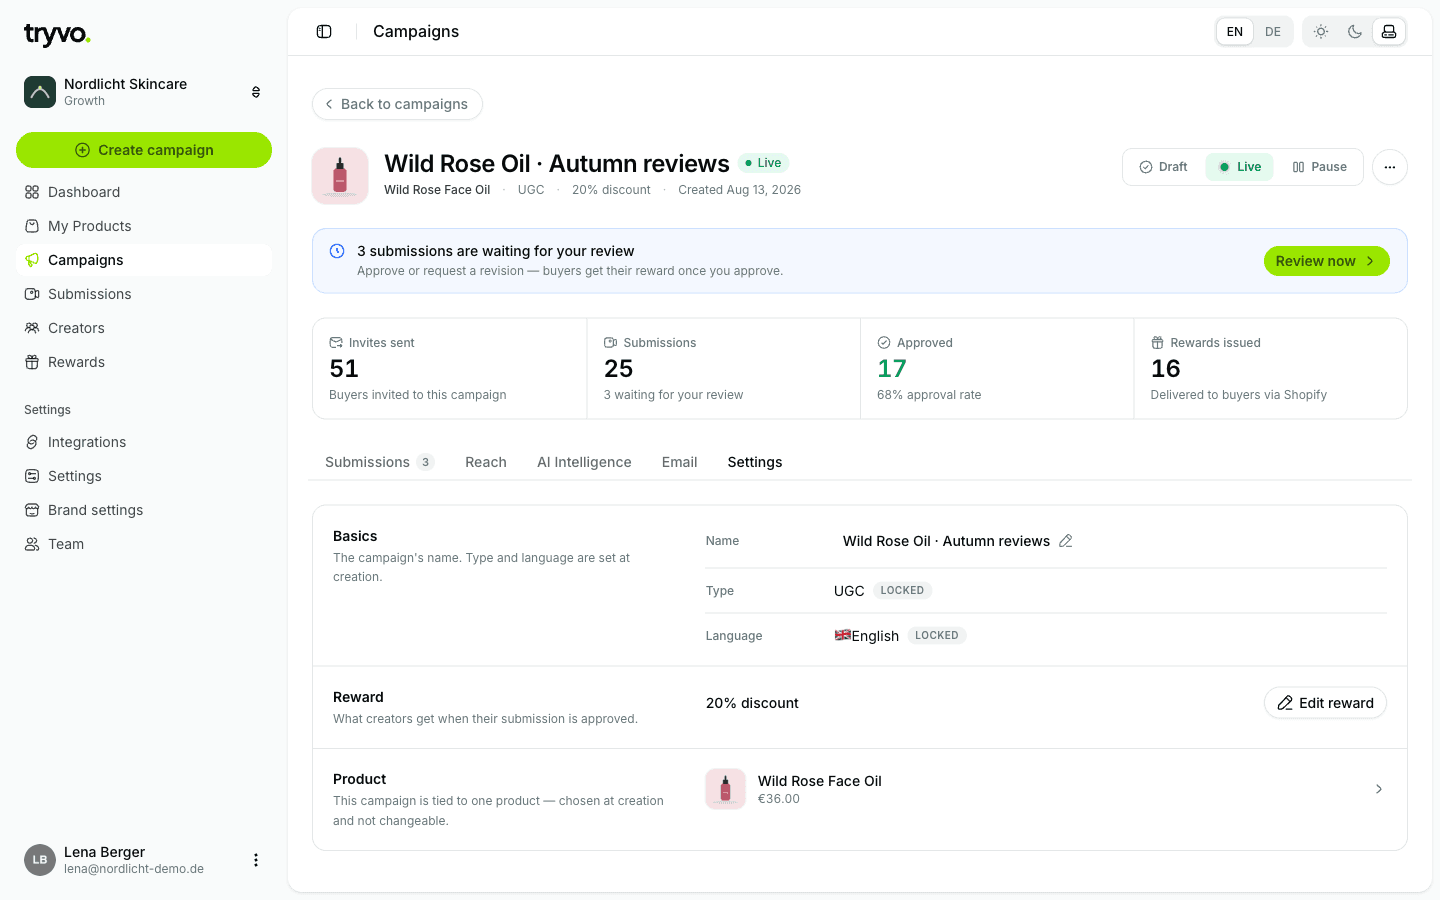Click the tryvo logo
The height and width of the screenshot is (900, 1440).
57,35
